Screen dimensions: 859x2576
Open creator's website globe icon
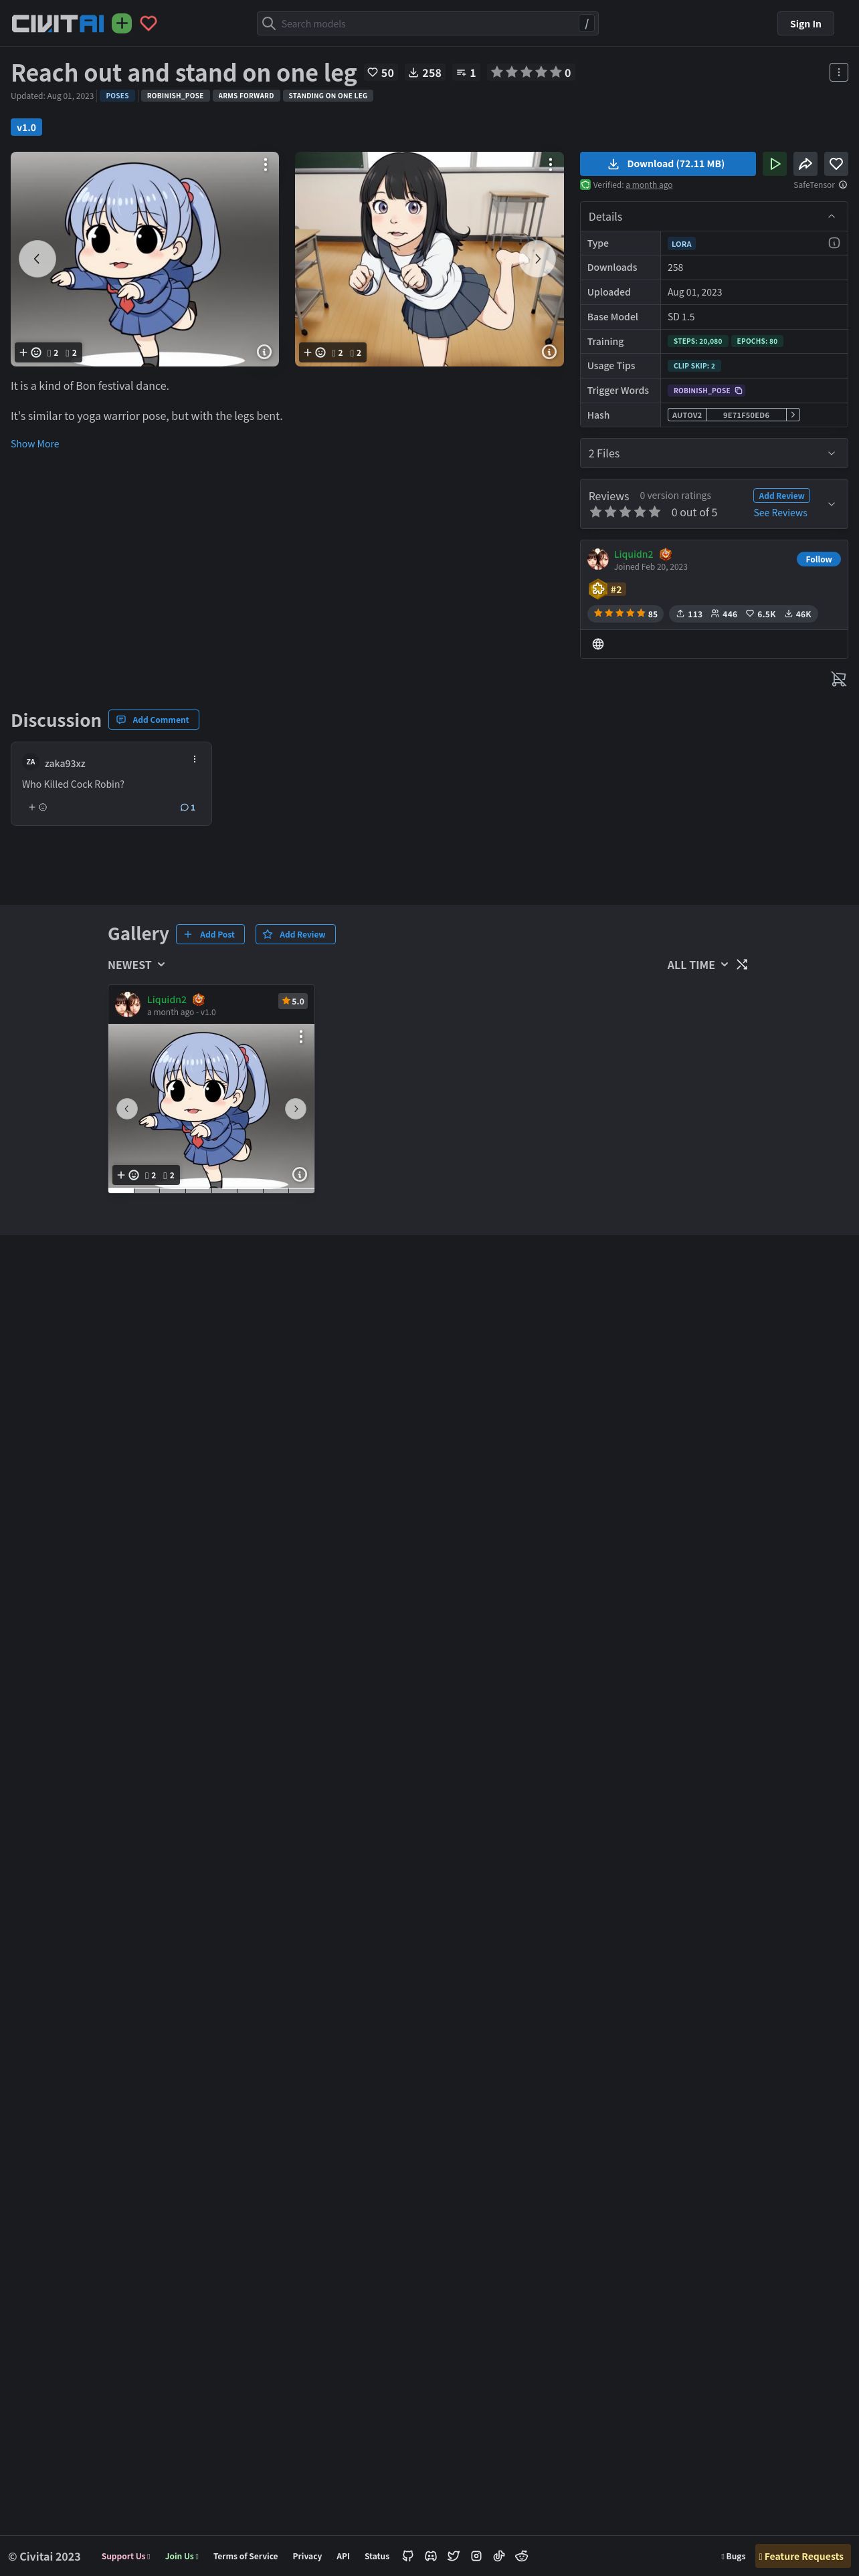(x=598, y=644)
